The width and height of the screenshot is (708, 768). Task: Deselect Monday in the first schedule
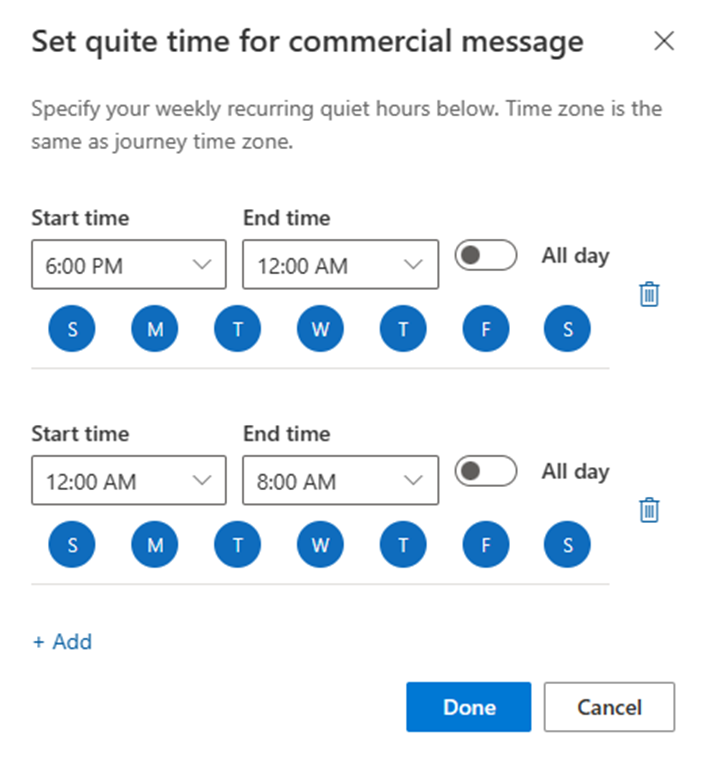[155, 329]
